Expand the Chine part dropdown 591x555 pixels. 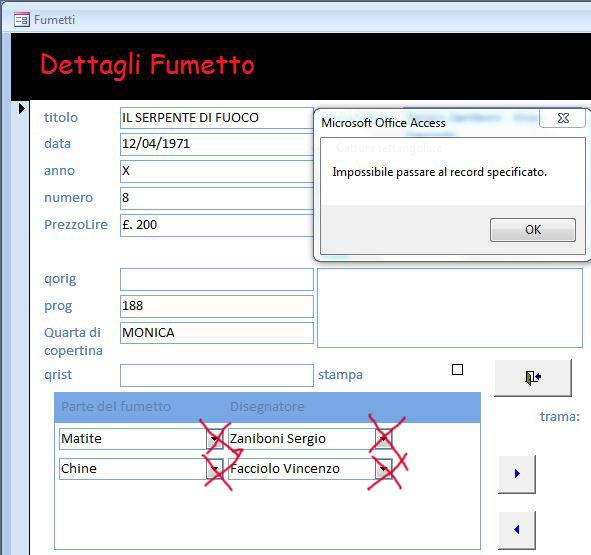pos(214,469)
